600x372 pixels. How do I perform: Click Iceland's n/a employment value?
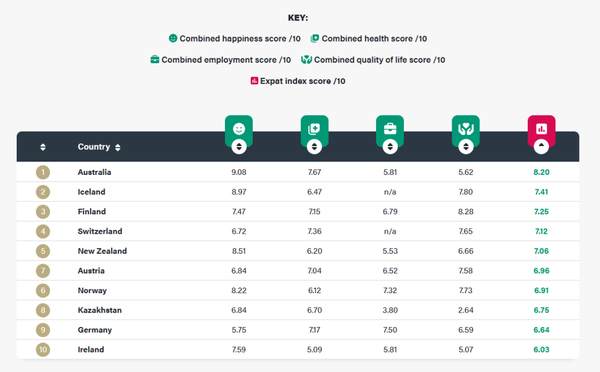(390, 192)
